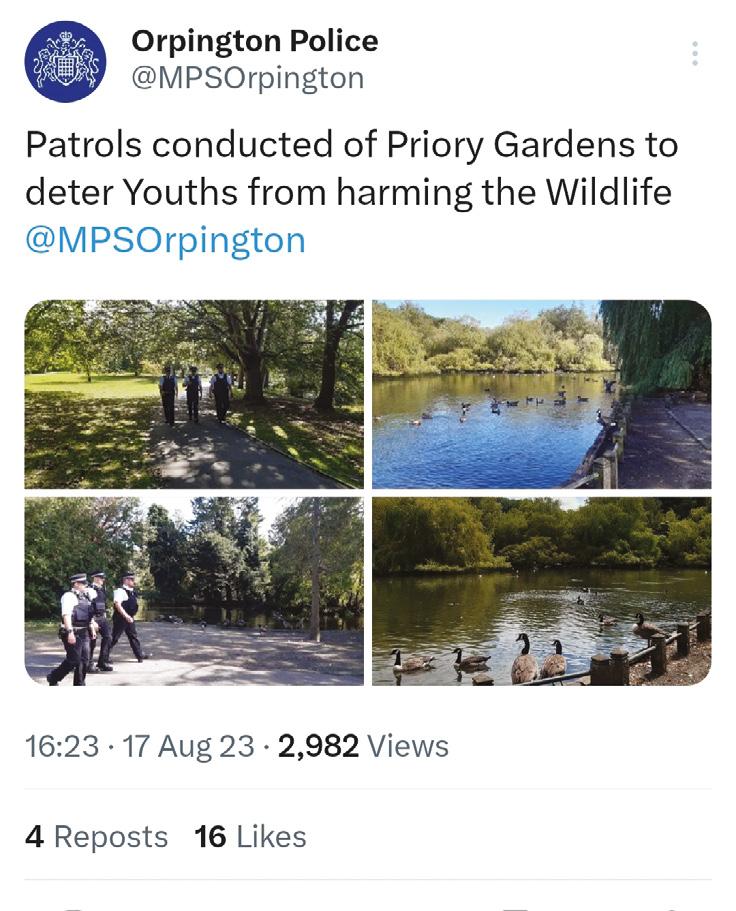Viewport: 736px width, 911px height.
Task: Select the 'Patrols conducted of Priory Gardens' text line
Action: [351, 145]
